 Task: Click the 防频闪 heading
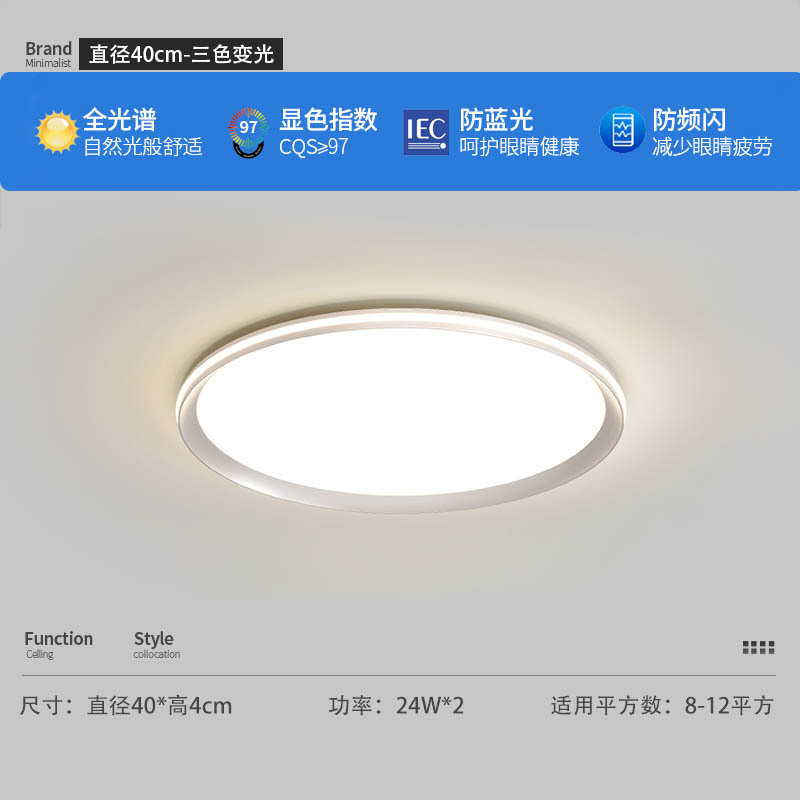[689, 120]
